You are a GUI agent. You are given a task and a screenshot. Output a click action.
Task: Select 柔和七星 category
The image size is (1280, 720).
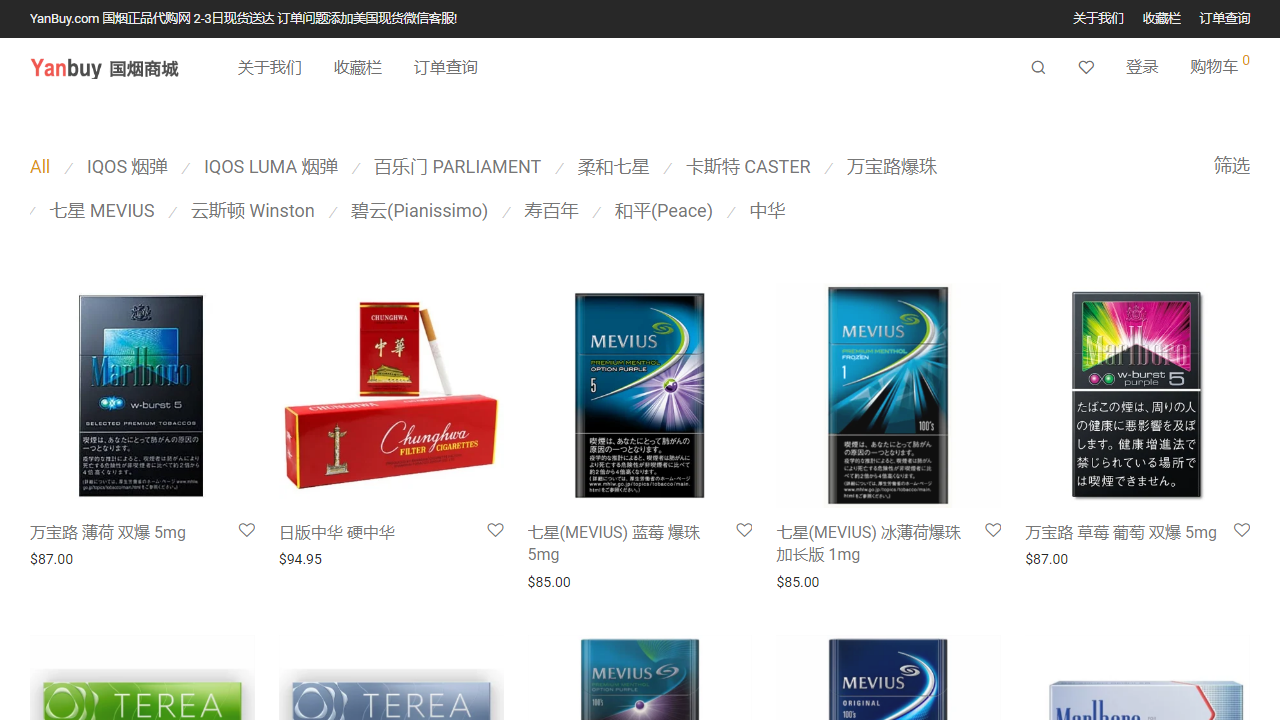(613, 167)
